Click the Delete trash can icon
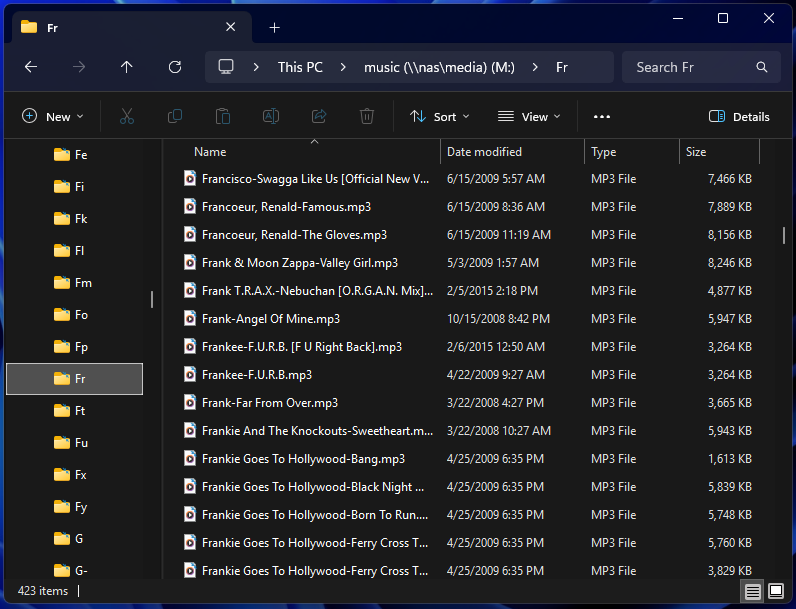 [x=367, y=116]
